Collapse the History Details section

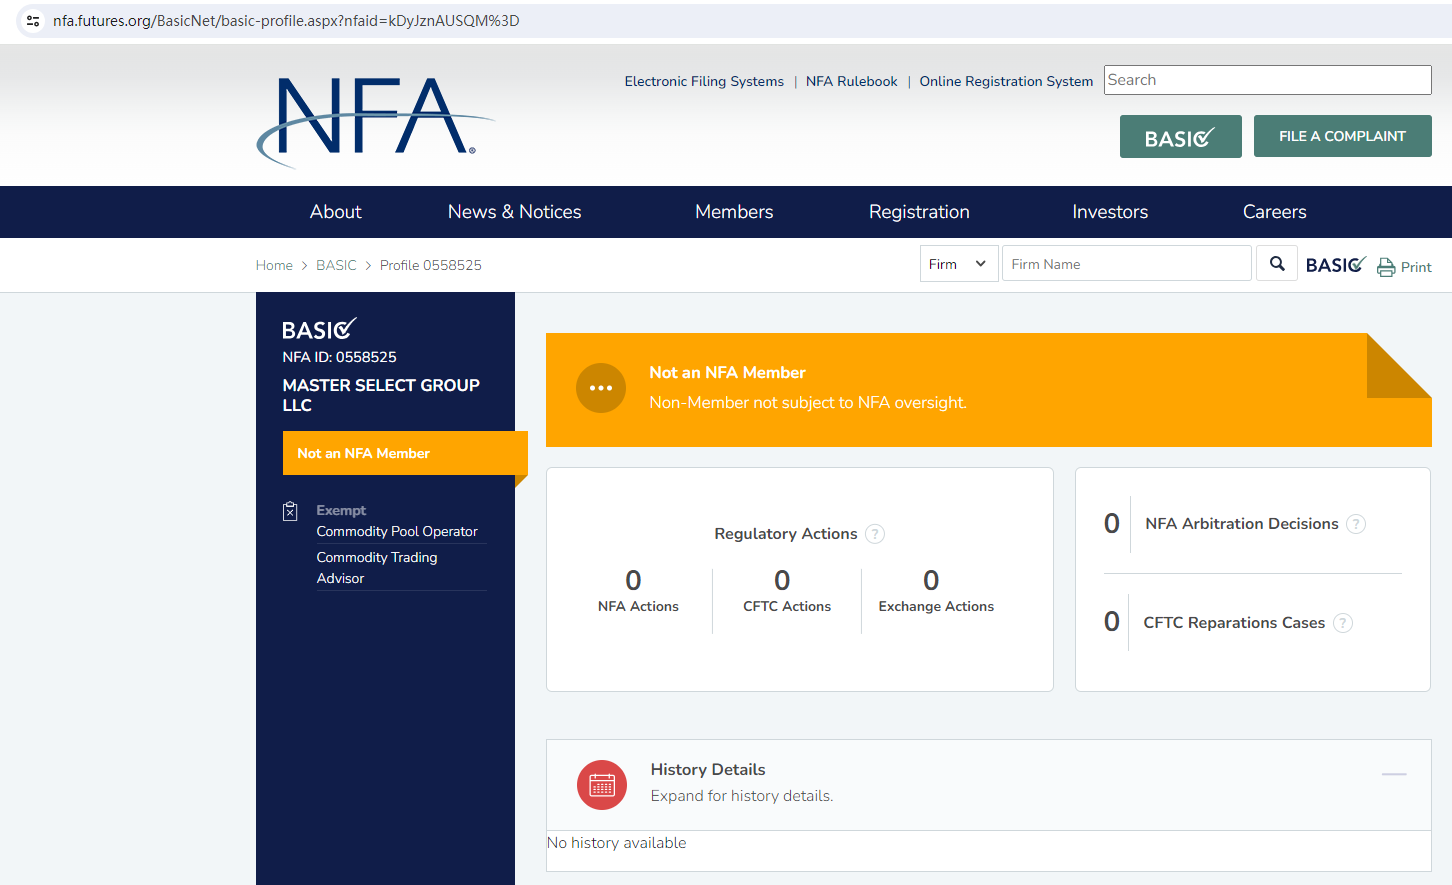[x=1394, y=774]
